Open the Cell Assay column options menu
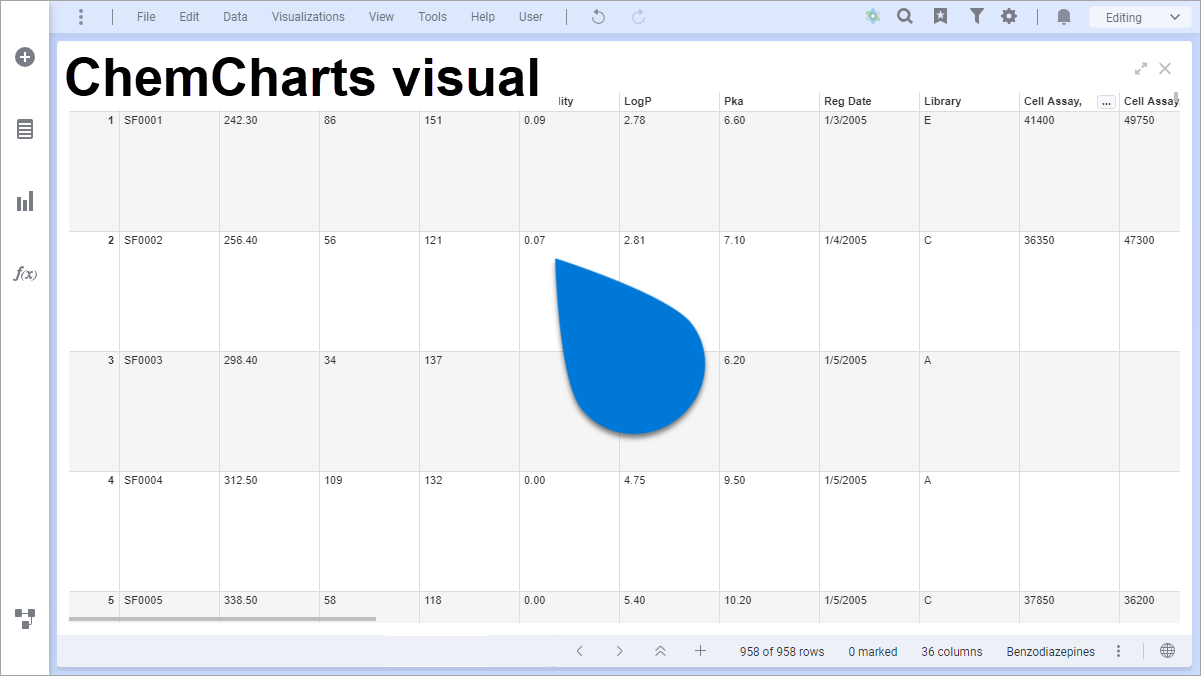This screenshot has height=676, width=1201. tap(1106, 100)
